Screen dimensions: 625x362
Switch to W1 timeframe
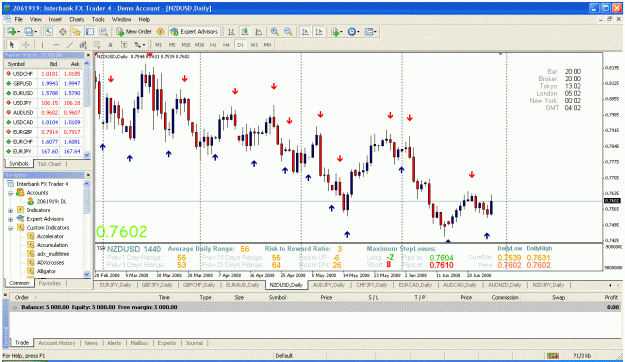click(254, 45)
